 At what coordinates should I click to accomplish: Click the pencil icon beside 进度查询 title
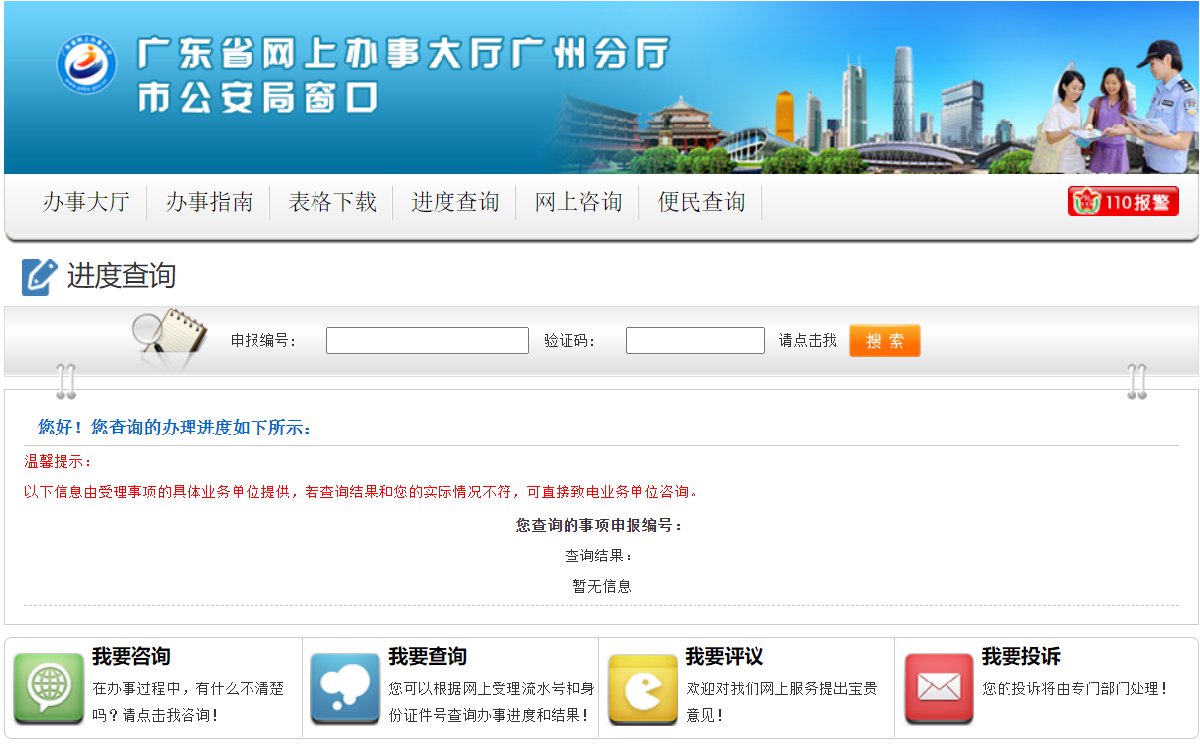[39, 277]
